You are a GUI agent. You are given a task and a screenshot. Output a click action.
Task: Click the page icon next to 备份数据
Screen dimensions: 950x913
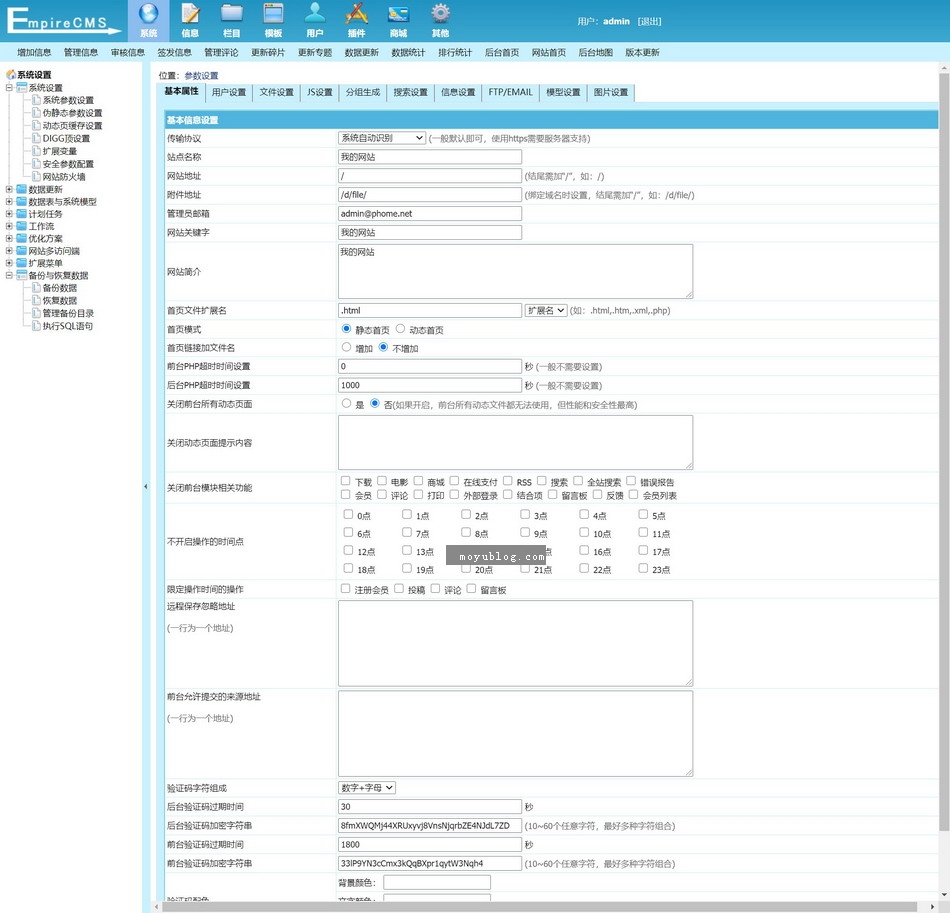[36, 288]
